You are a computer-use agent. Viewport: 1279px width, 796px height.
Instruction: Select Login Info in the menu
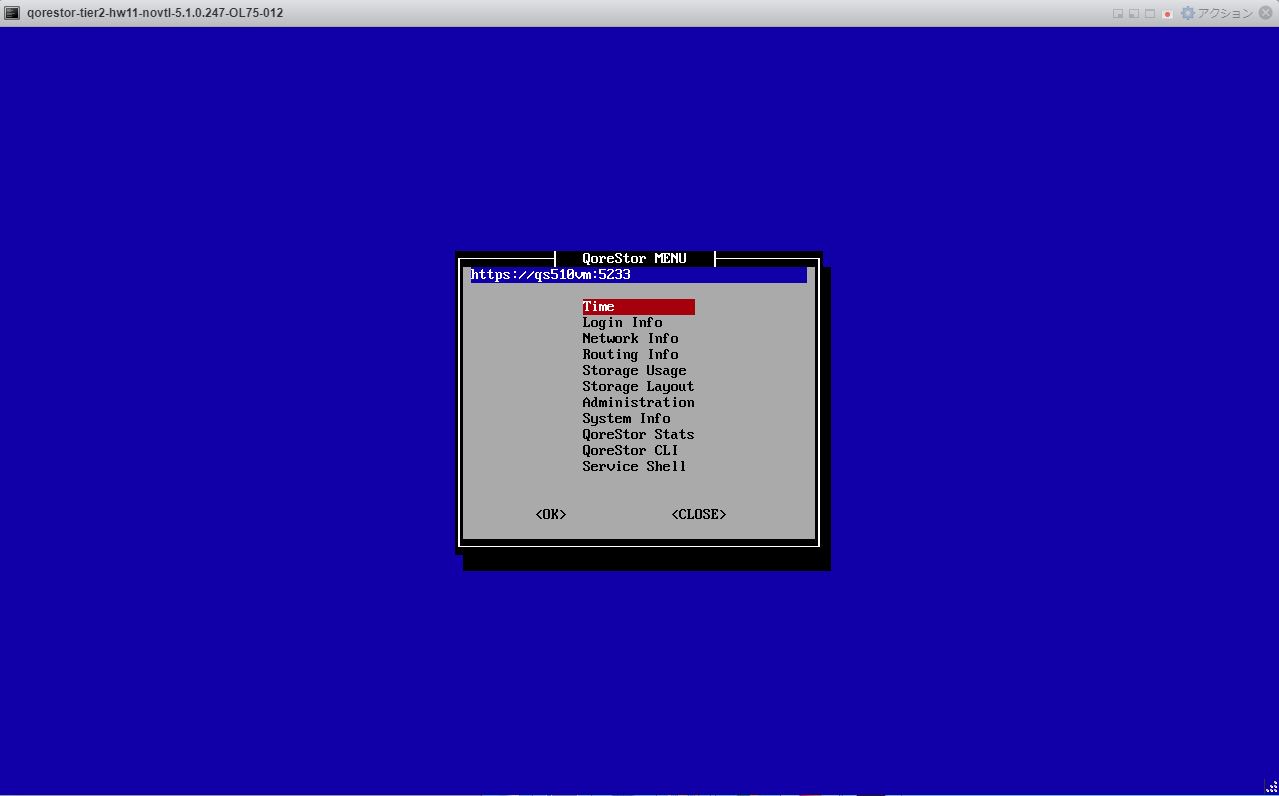[x=622, y=323]
